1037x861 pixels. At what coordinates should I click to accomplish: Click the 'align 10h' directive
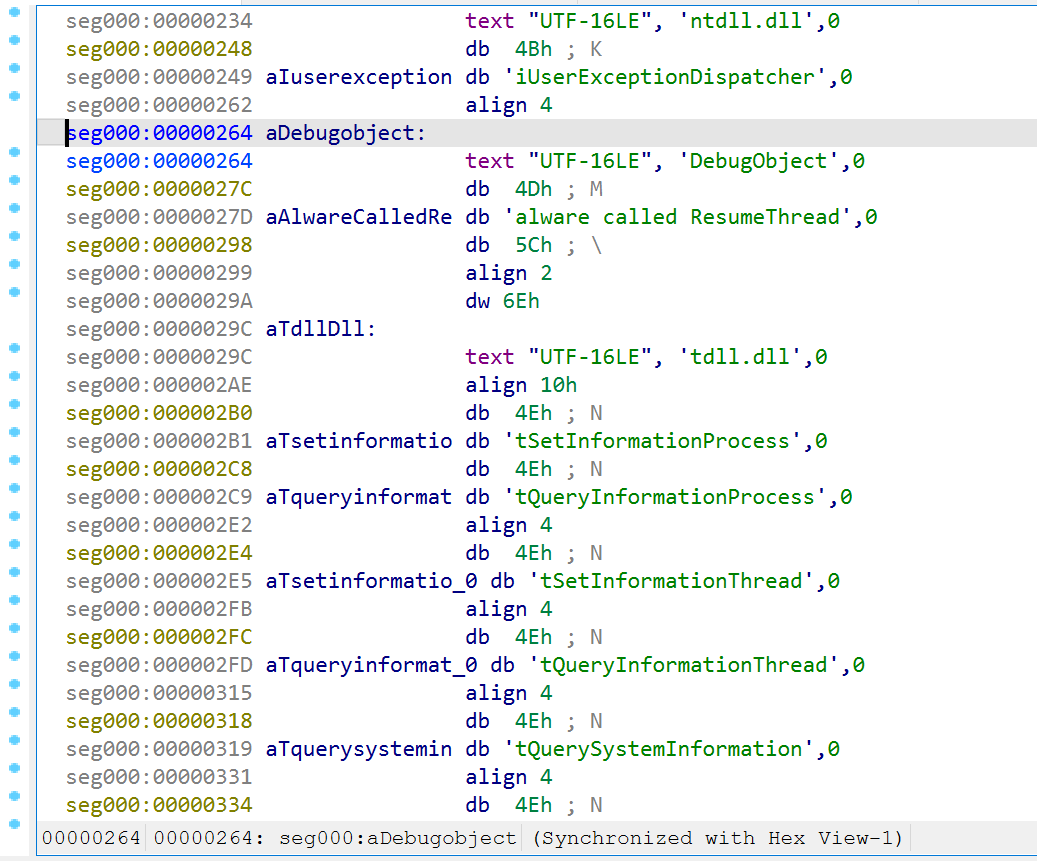pos(521,385)
